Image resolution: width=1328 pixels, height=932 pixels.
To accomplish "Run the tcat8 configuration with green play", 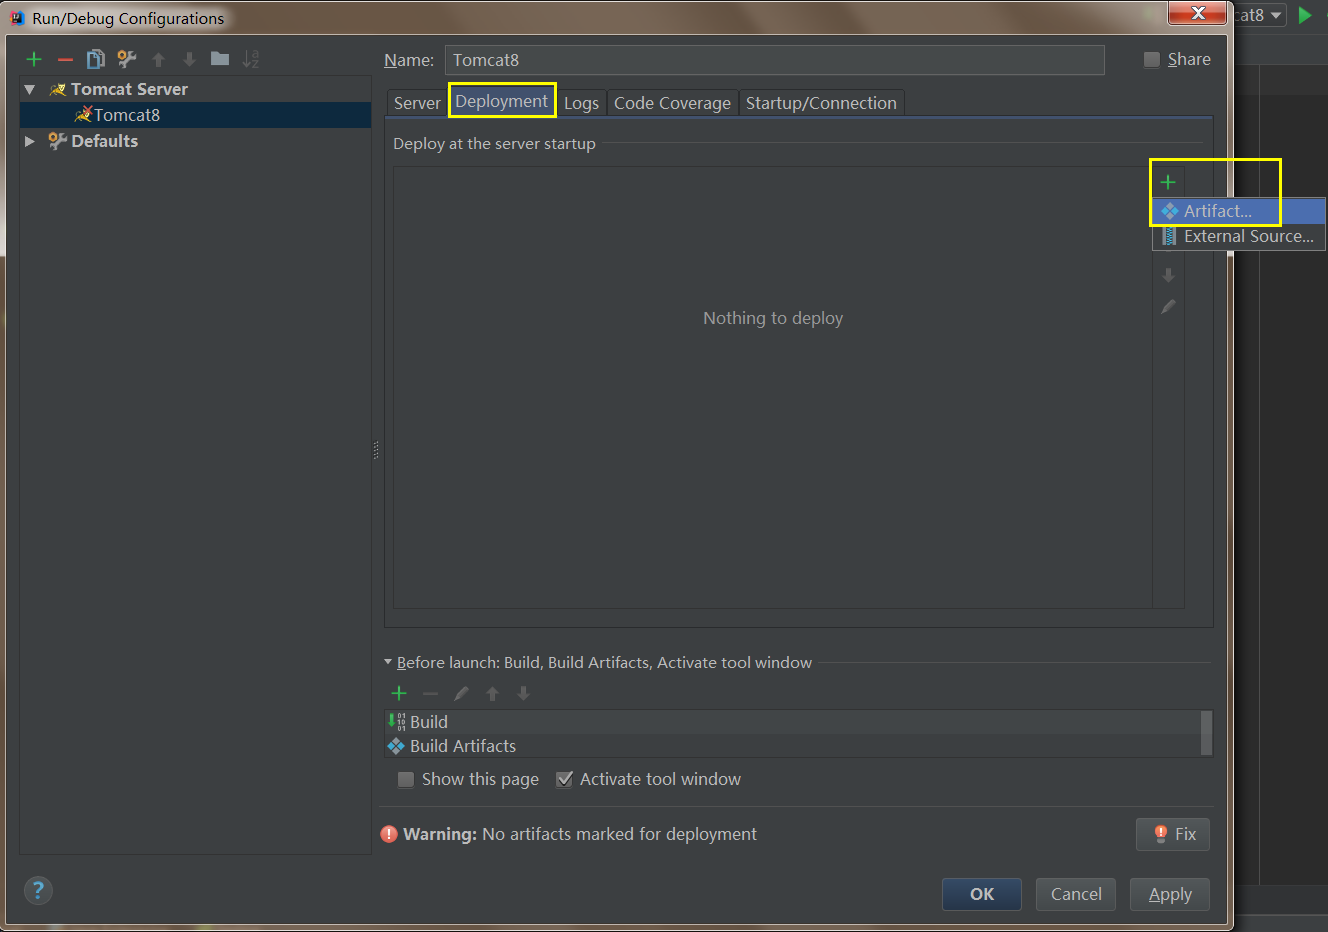I will point(1305,15).
